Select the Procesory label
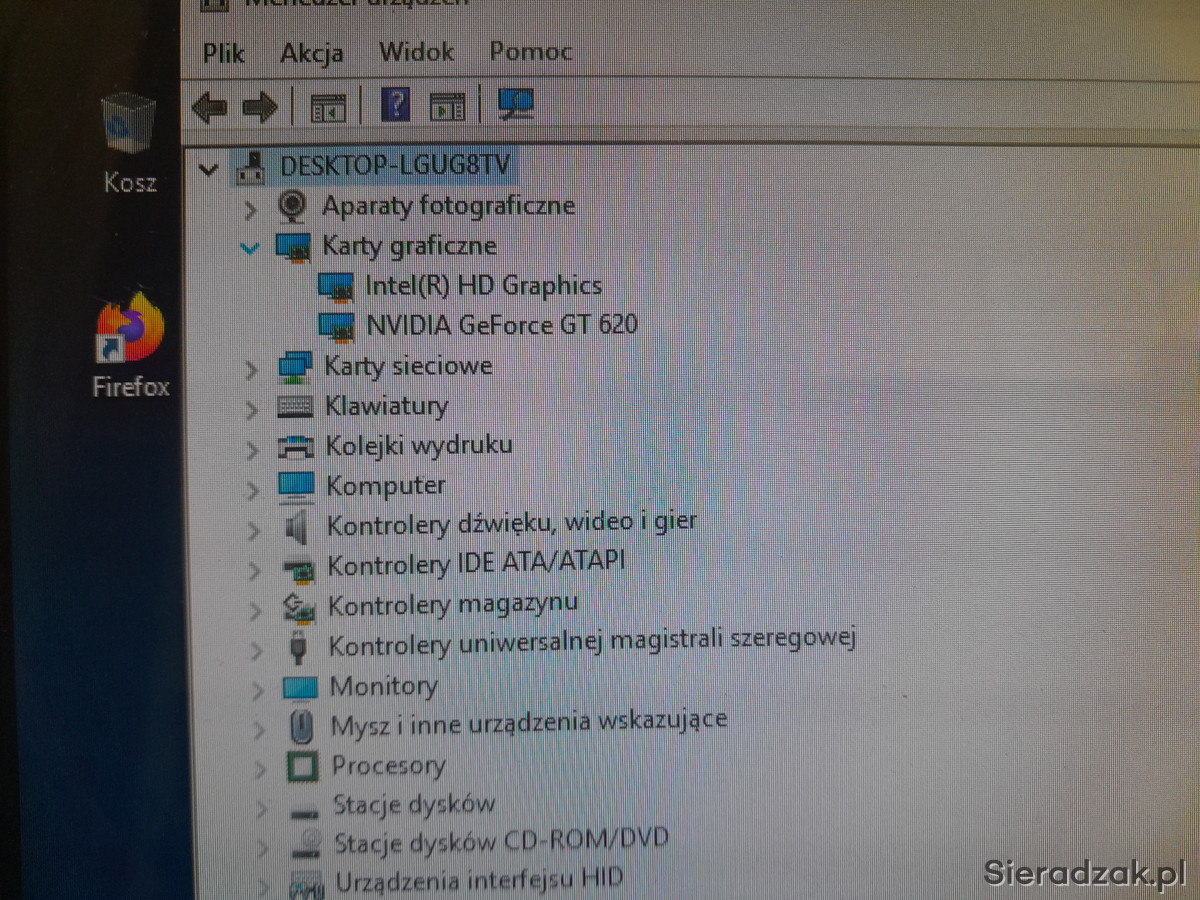 (x=389, y=767)
